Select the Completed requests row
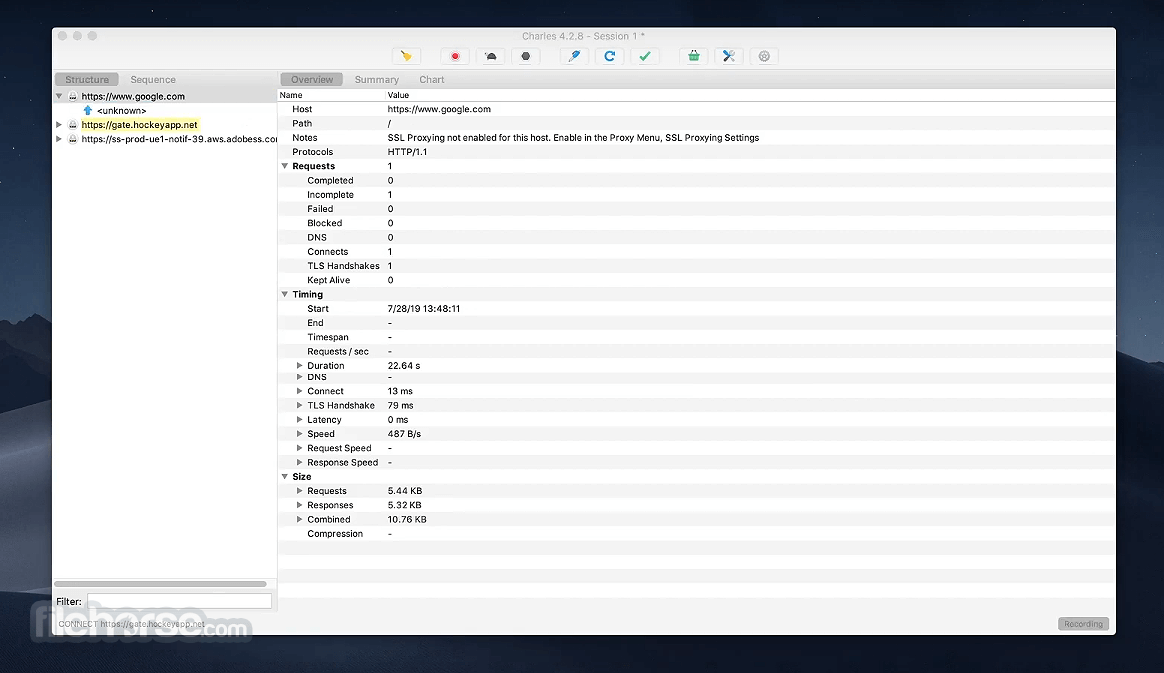The height and width of the screenshot is (673, 1164). pos(696,180)
